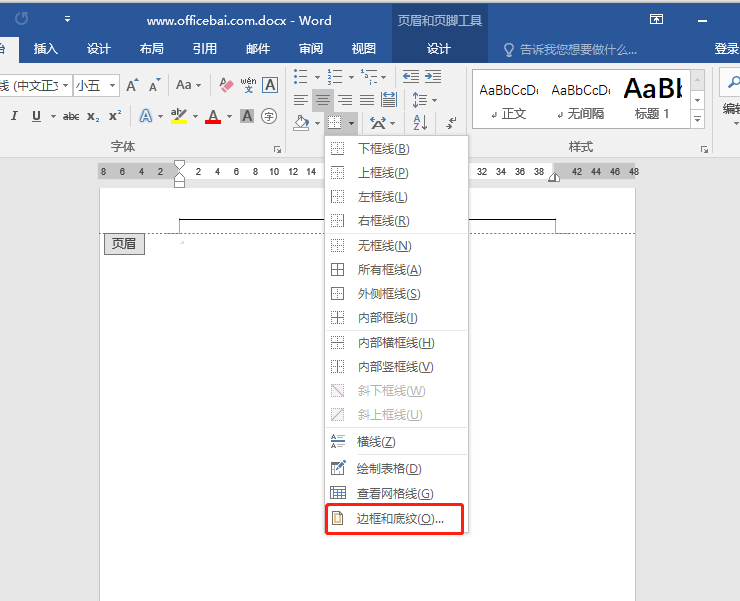Viewport: 740px width, 601px height.
Task: Choose 横线(Z) horizontal line
Action: [396, 442]
